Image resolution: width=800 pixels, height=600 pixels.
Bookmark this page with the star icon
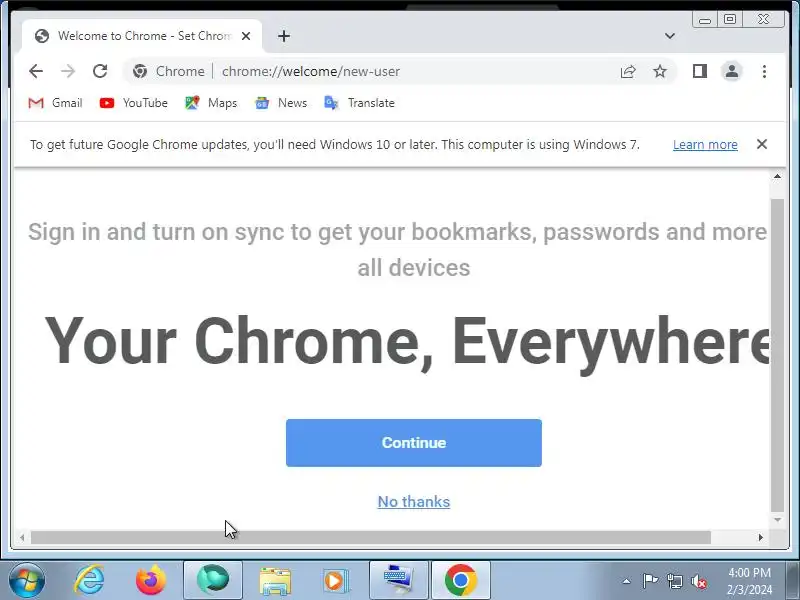tap(660, 71)
